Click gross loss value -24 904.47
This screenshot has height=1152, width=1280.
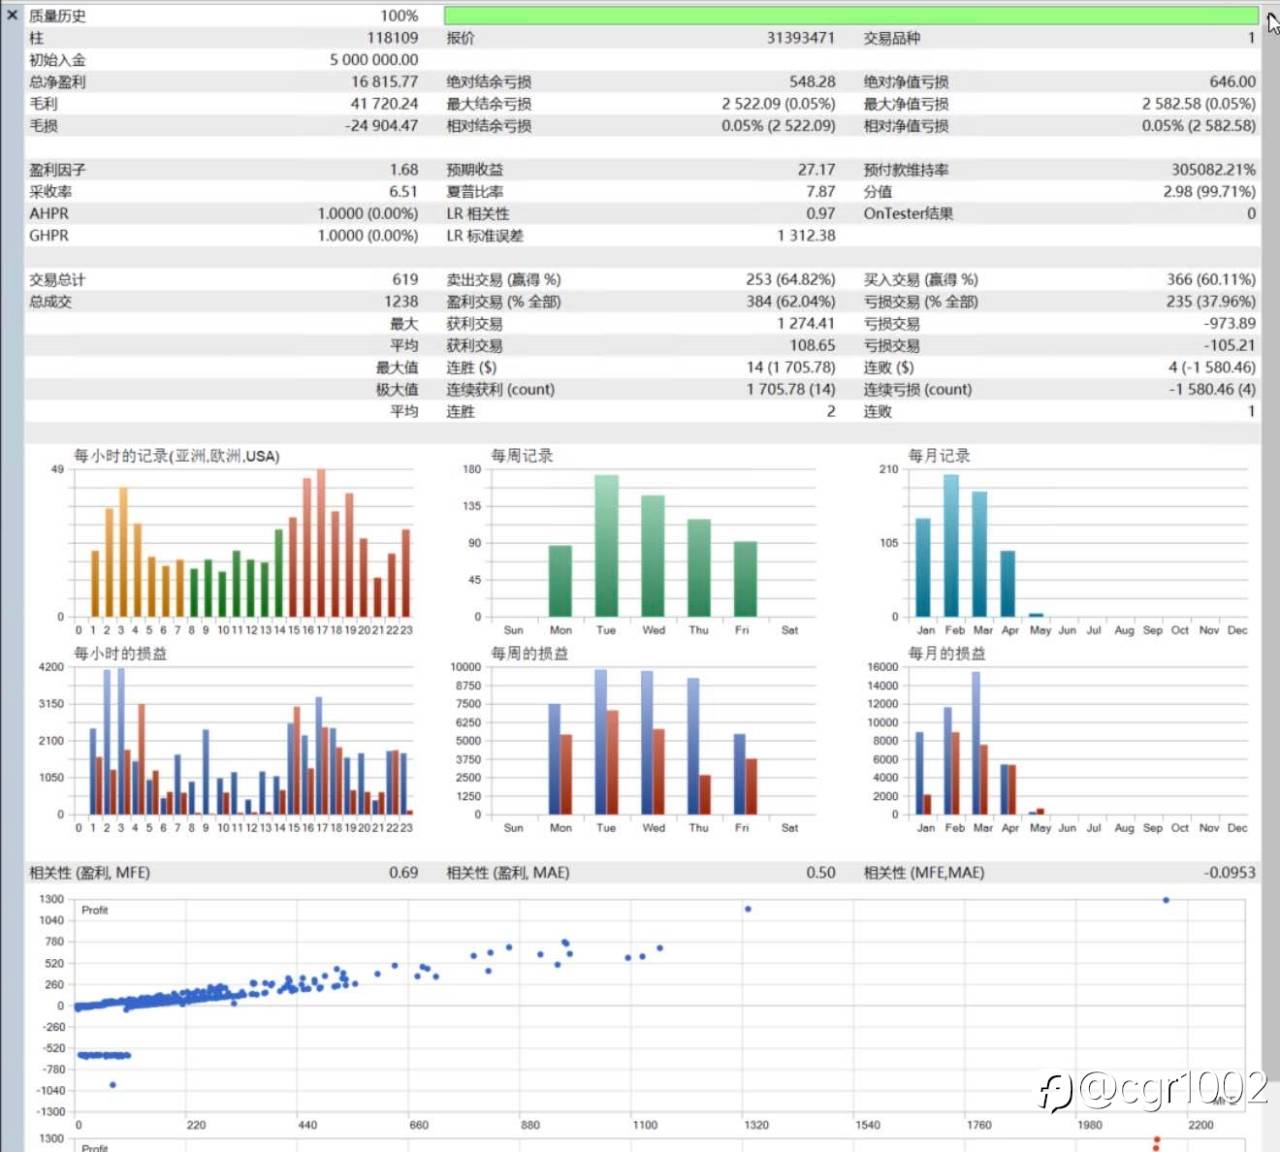coord(382,126)
